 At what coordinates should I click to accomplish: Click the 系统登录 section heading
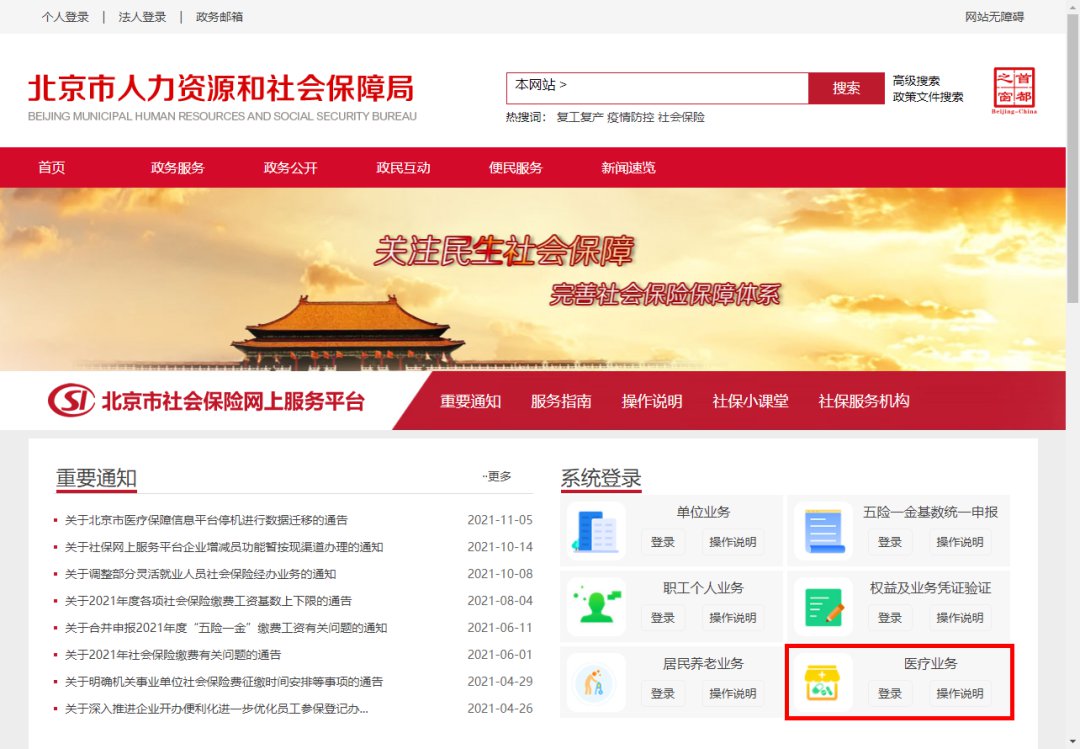coord(601,478)
